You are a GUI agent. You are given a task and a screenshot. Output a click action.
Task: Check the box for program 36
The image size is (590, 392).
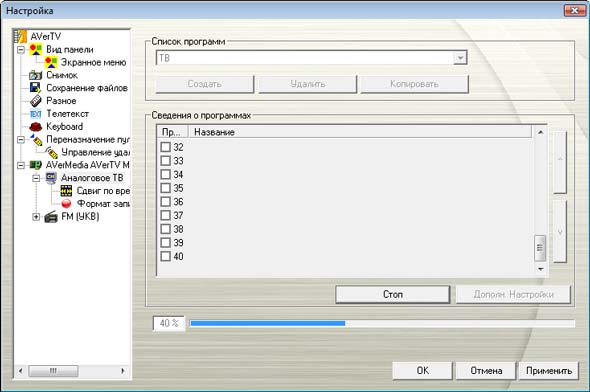pyautogui.click(x=166, y=202)
